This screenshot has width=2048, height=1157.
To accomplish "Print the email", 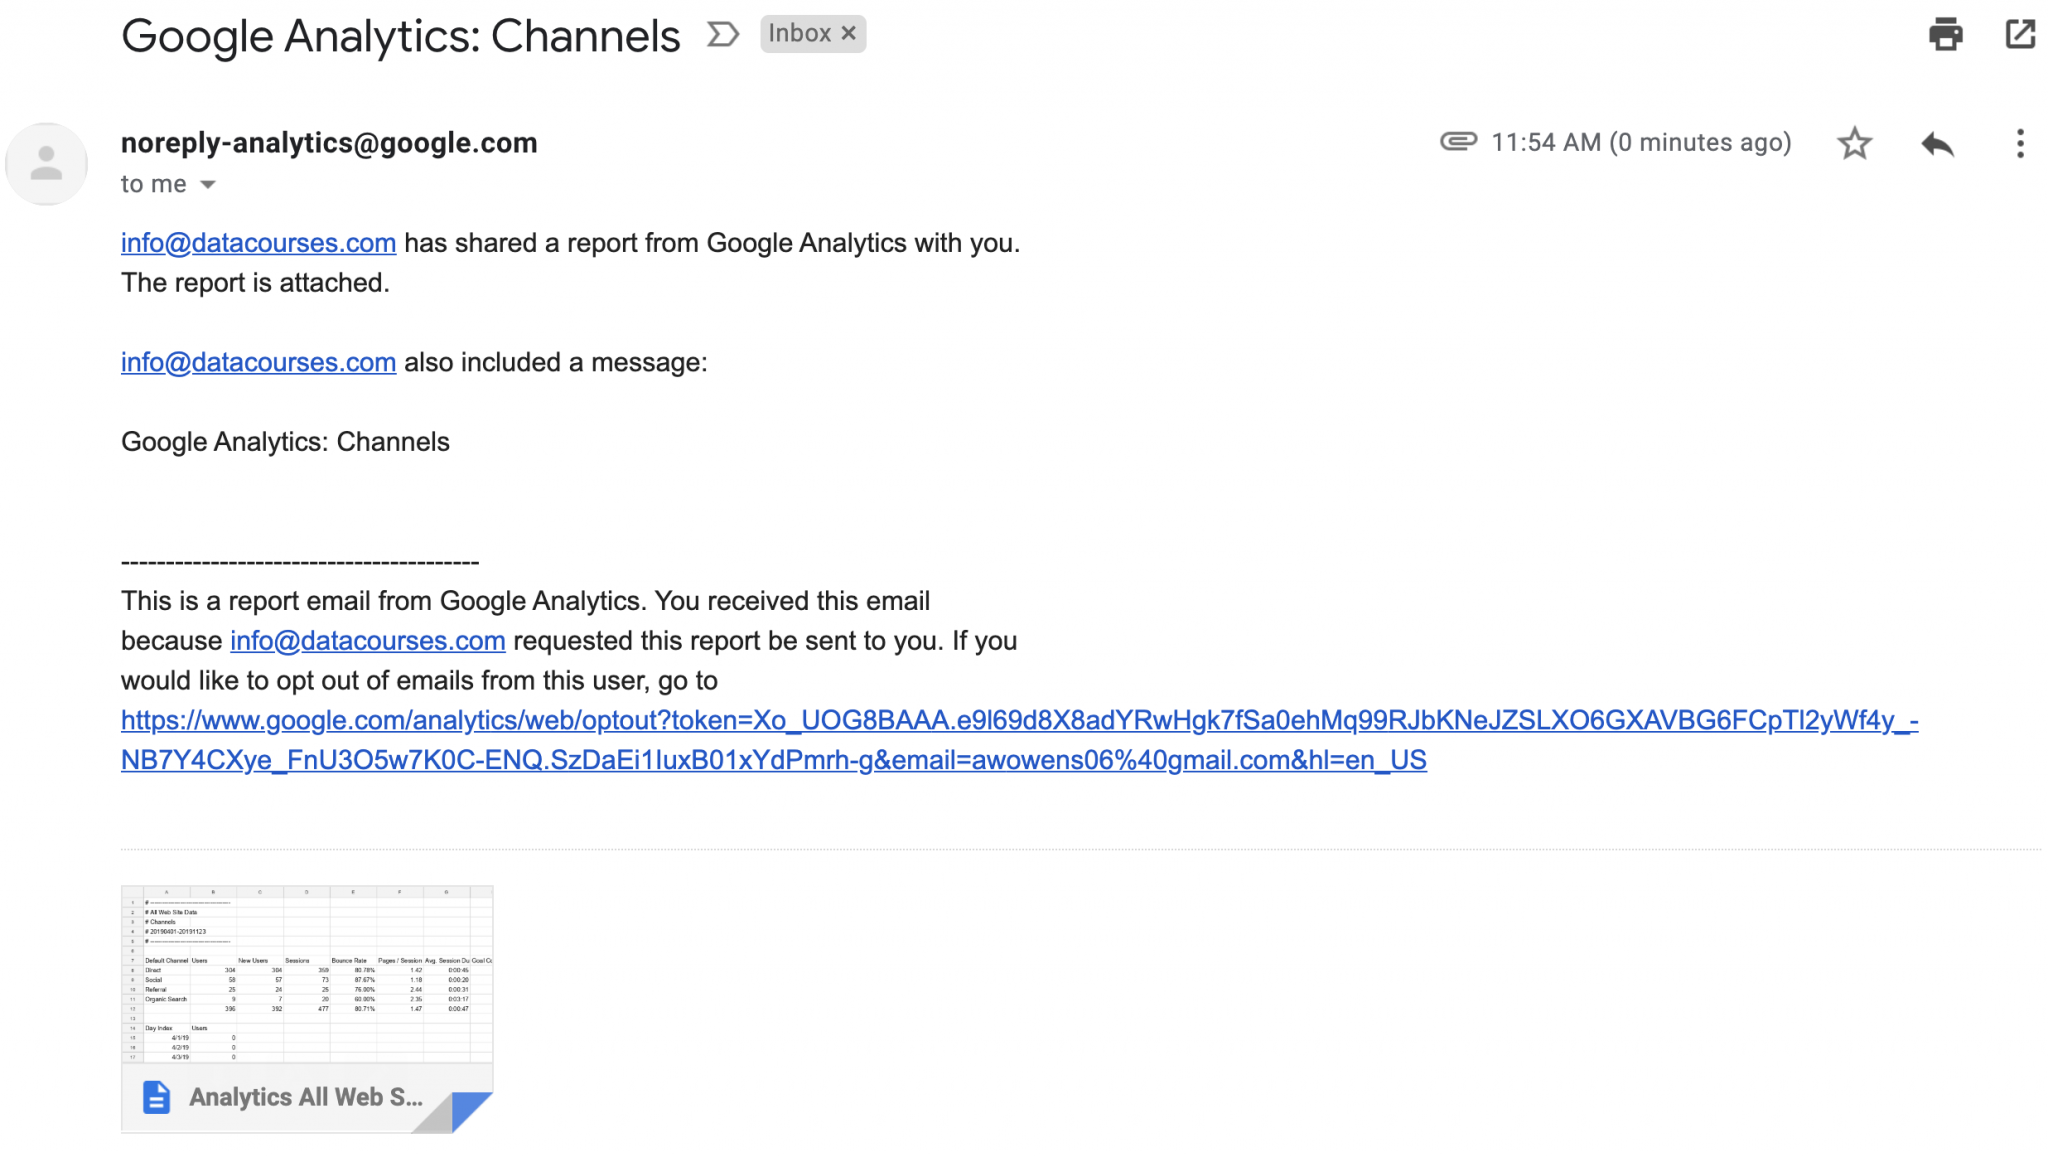I will pos(1944,35).
